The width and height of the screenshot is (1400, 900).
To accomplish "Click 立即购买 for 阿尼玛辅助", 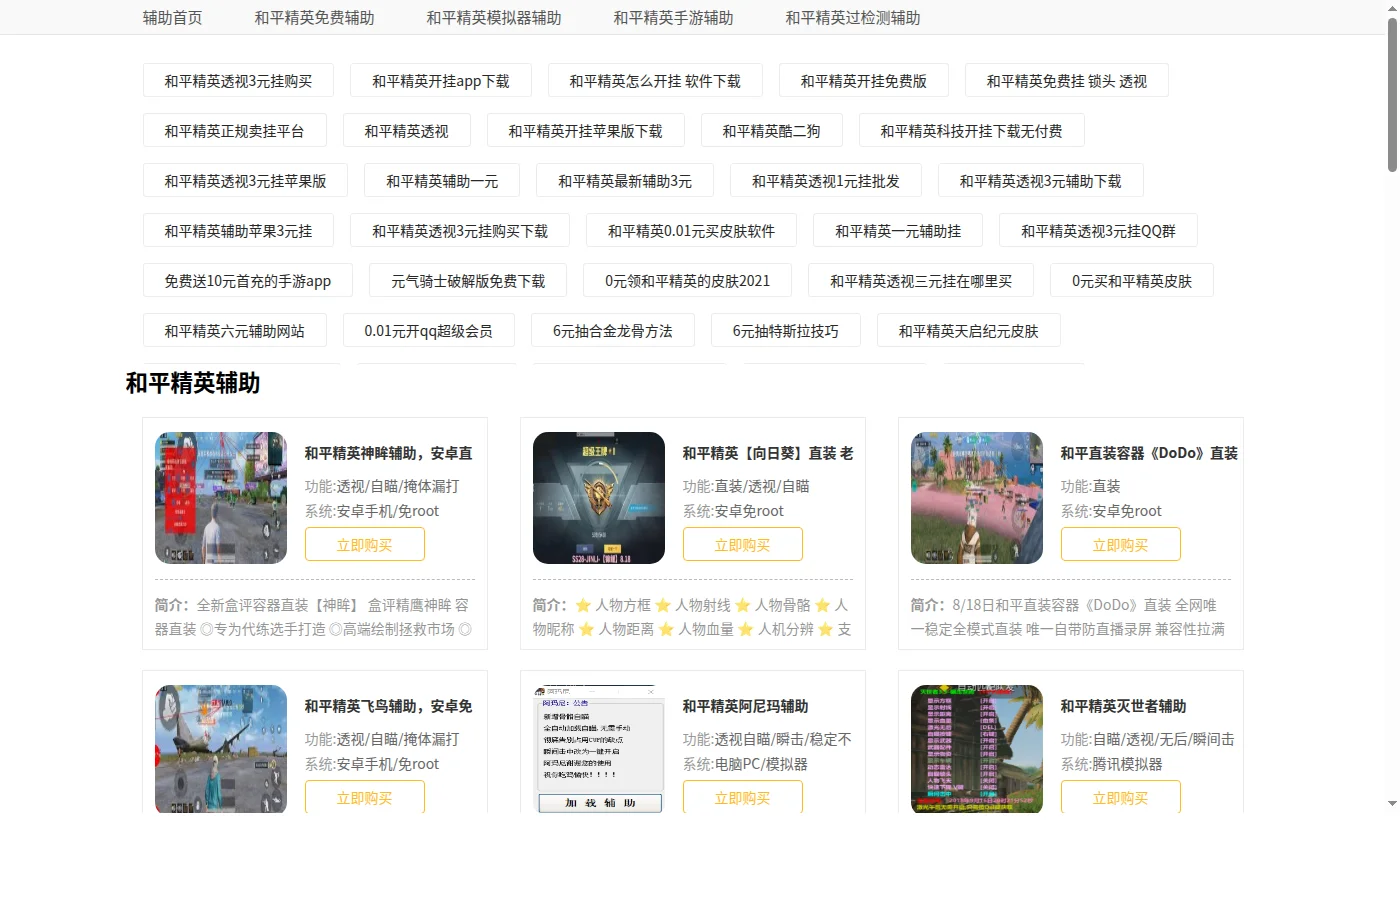I will pyautogui.click(x=743, y=797).
